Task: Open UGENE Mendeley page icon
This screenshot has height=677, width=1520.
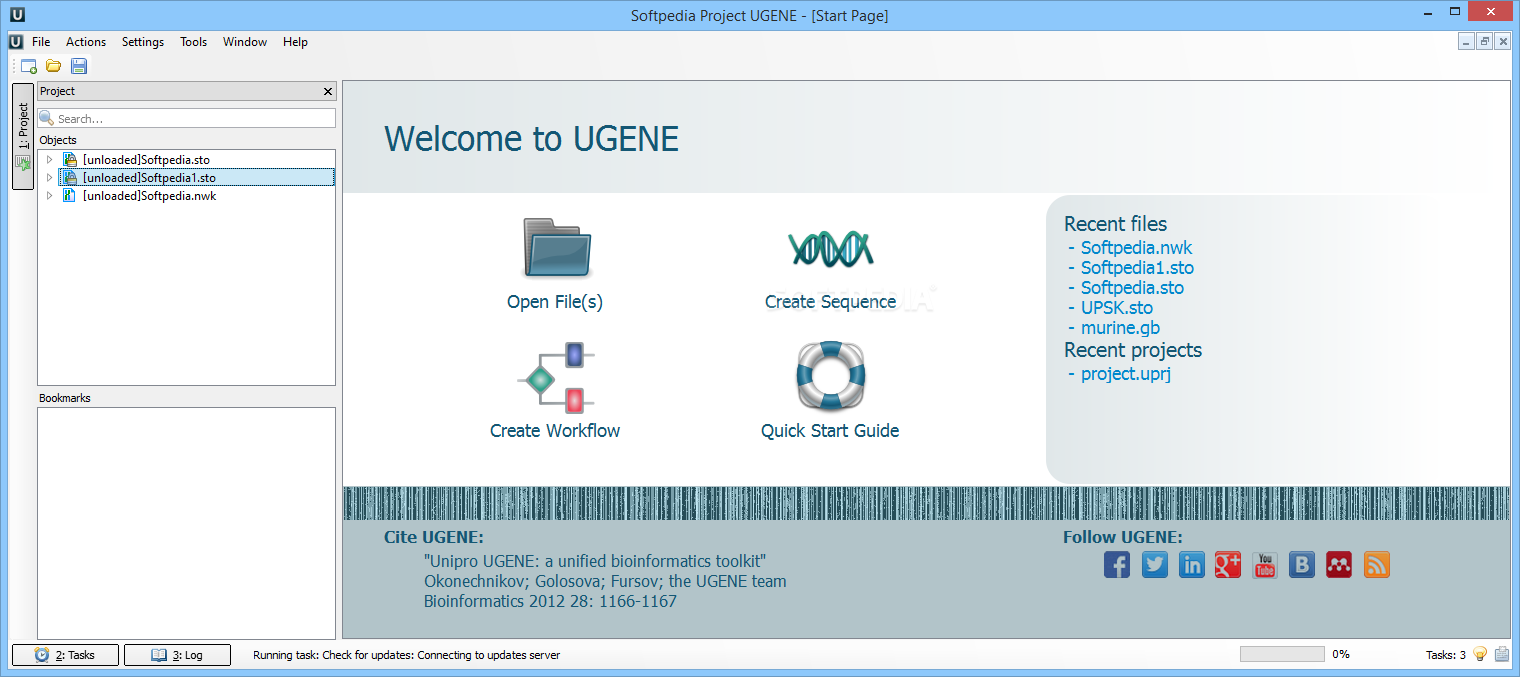Action: tap(1339, 565)
